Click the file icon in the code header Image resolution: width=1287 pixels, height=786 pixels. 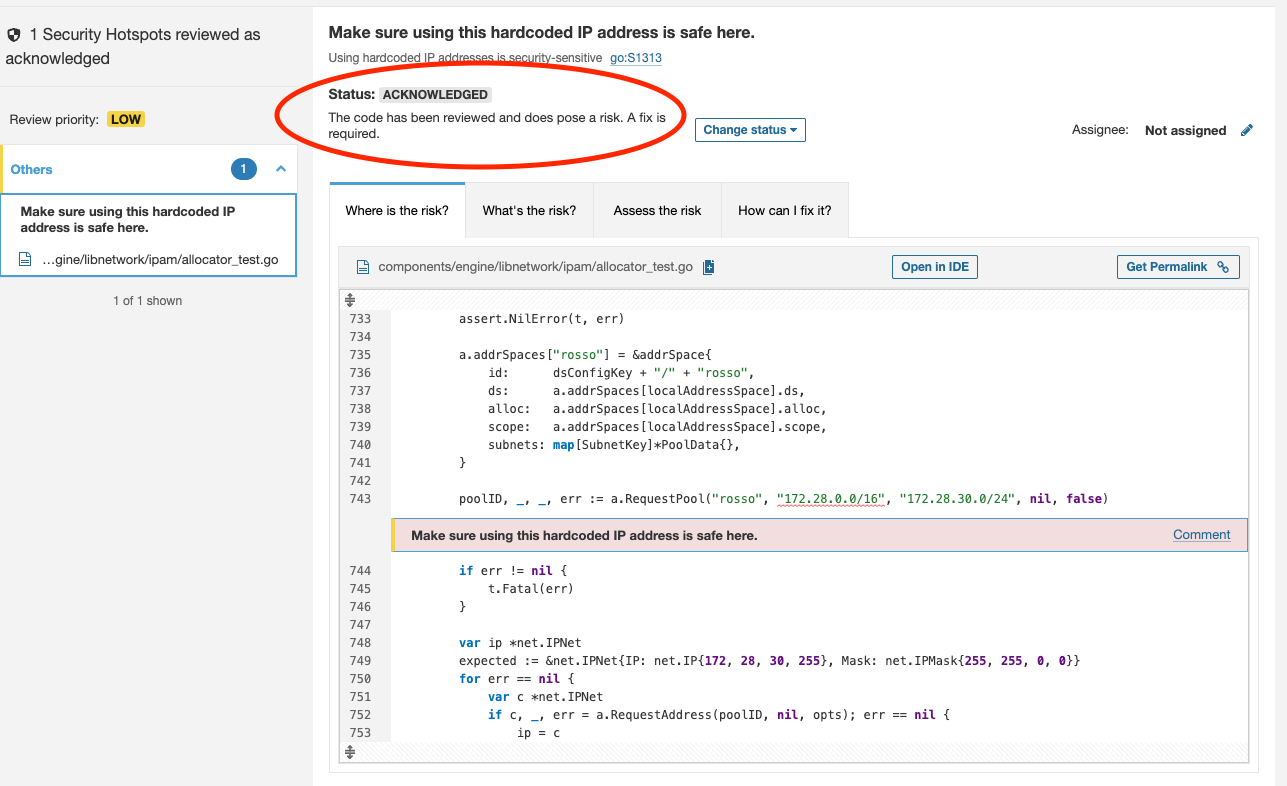363,267
